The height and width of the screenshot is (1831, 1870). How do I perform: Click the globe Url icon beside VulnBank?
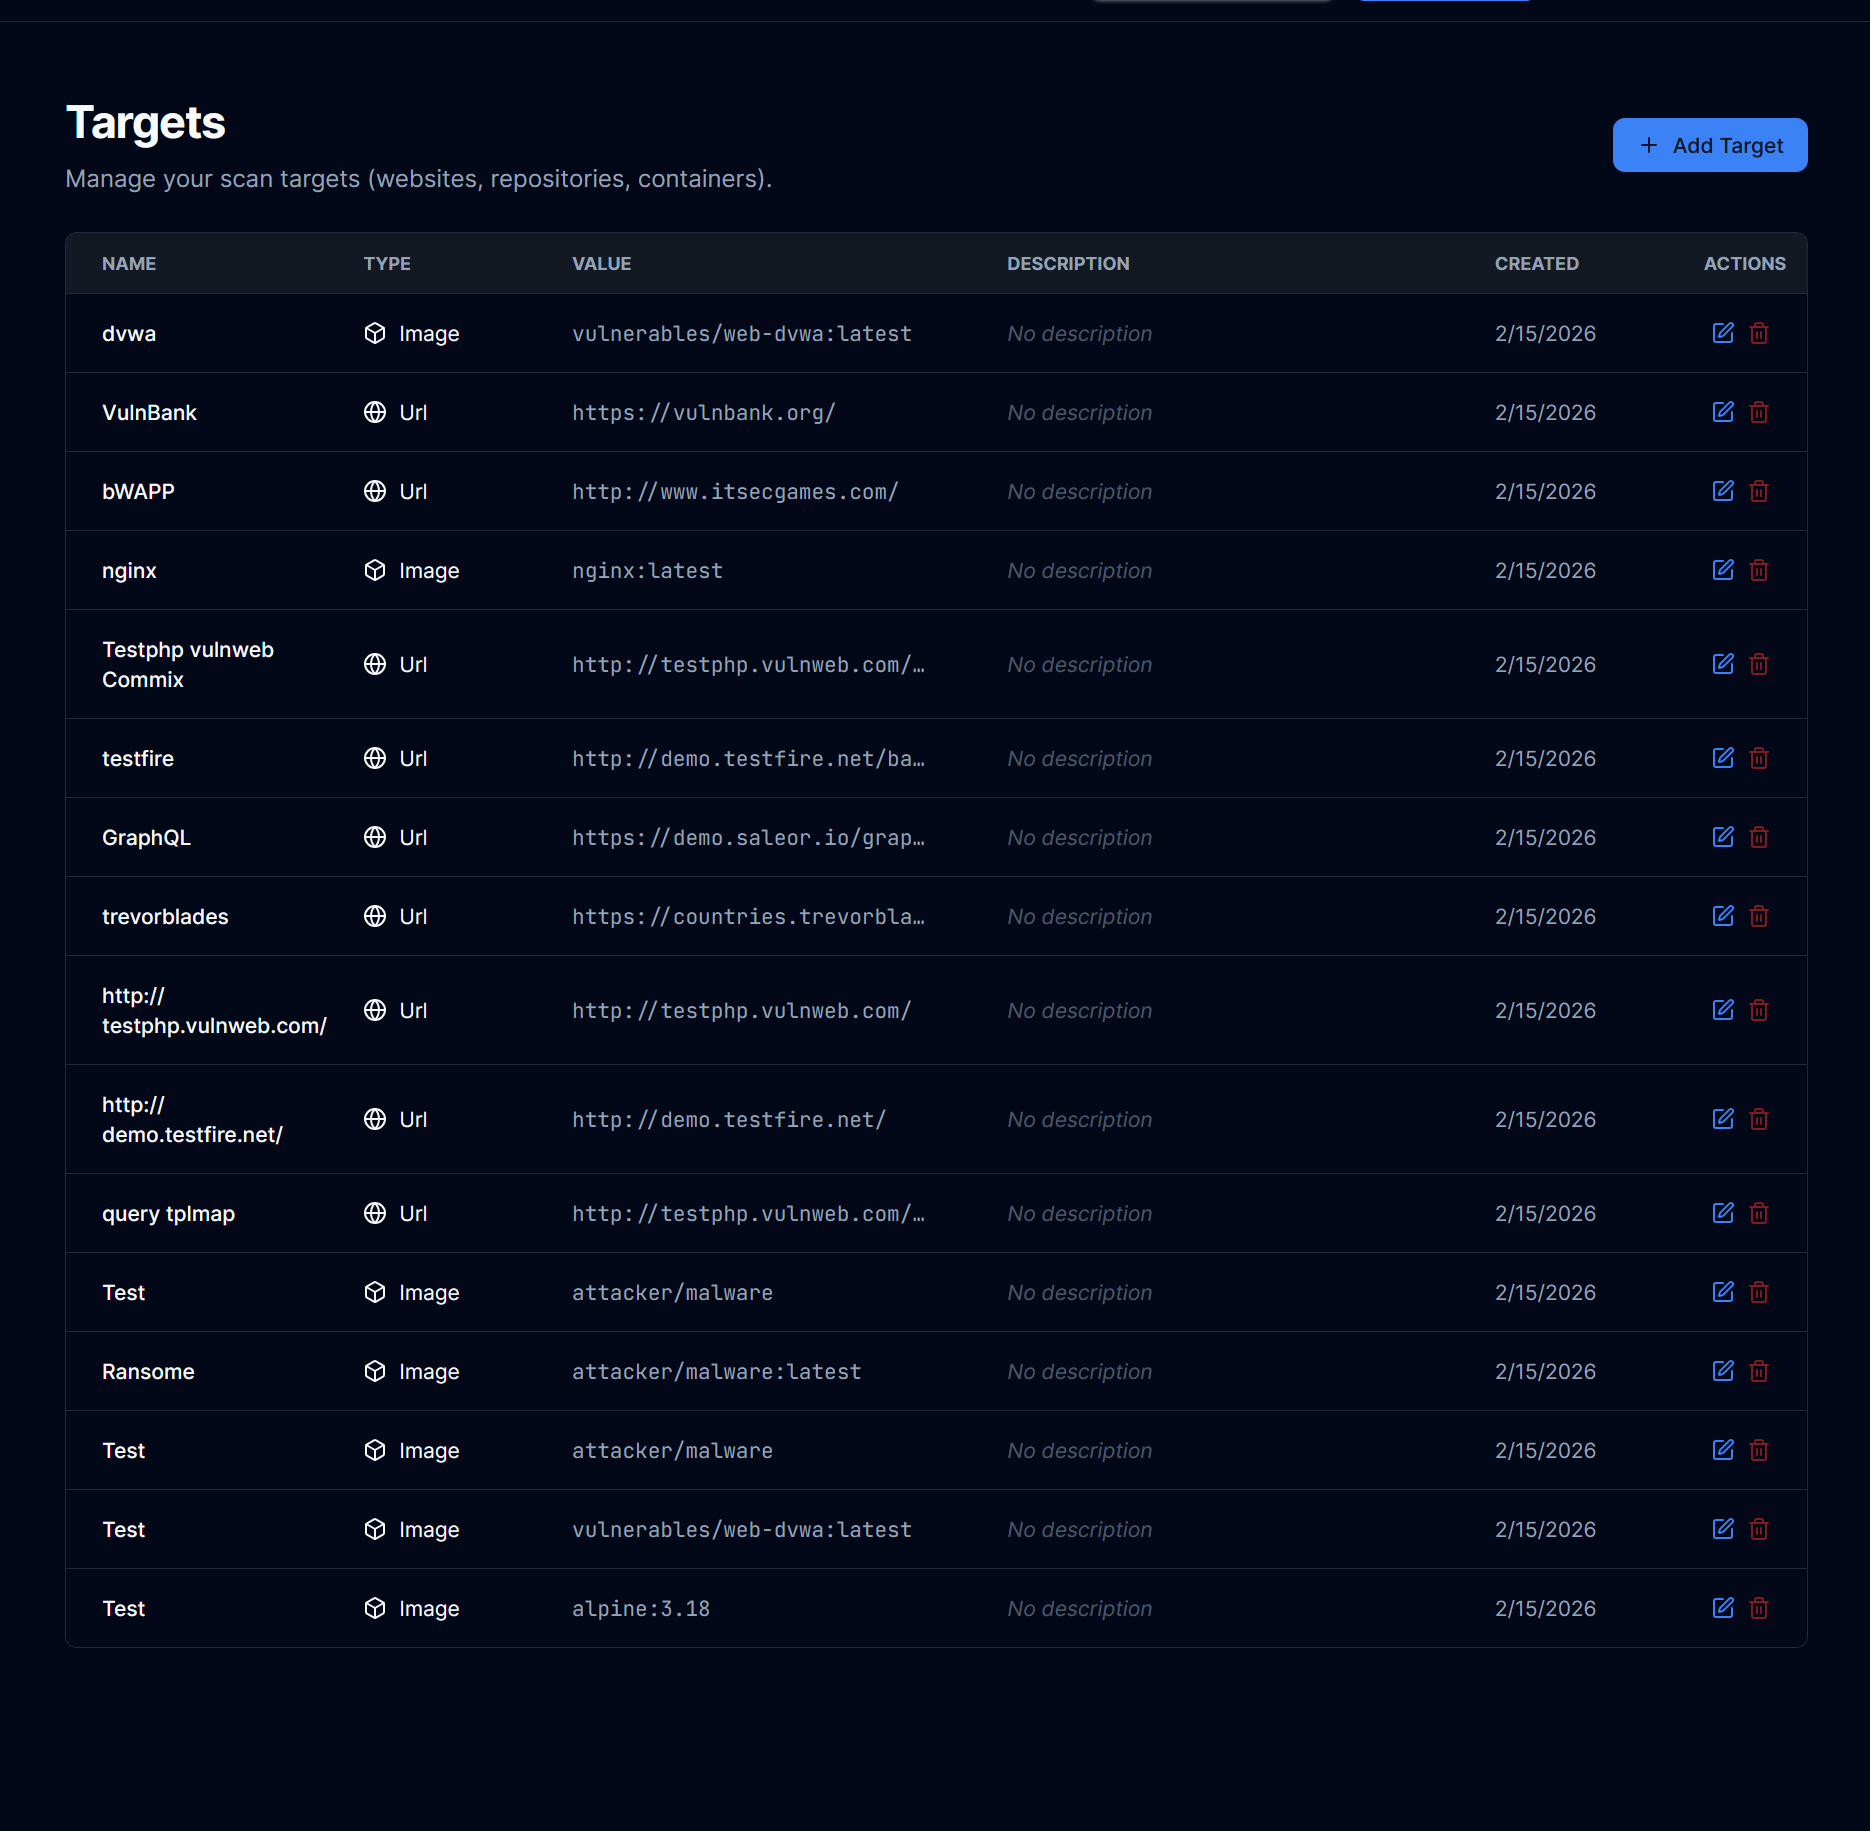click(x=373, y=412)
